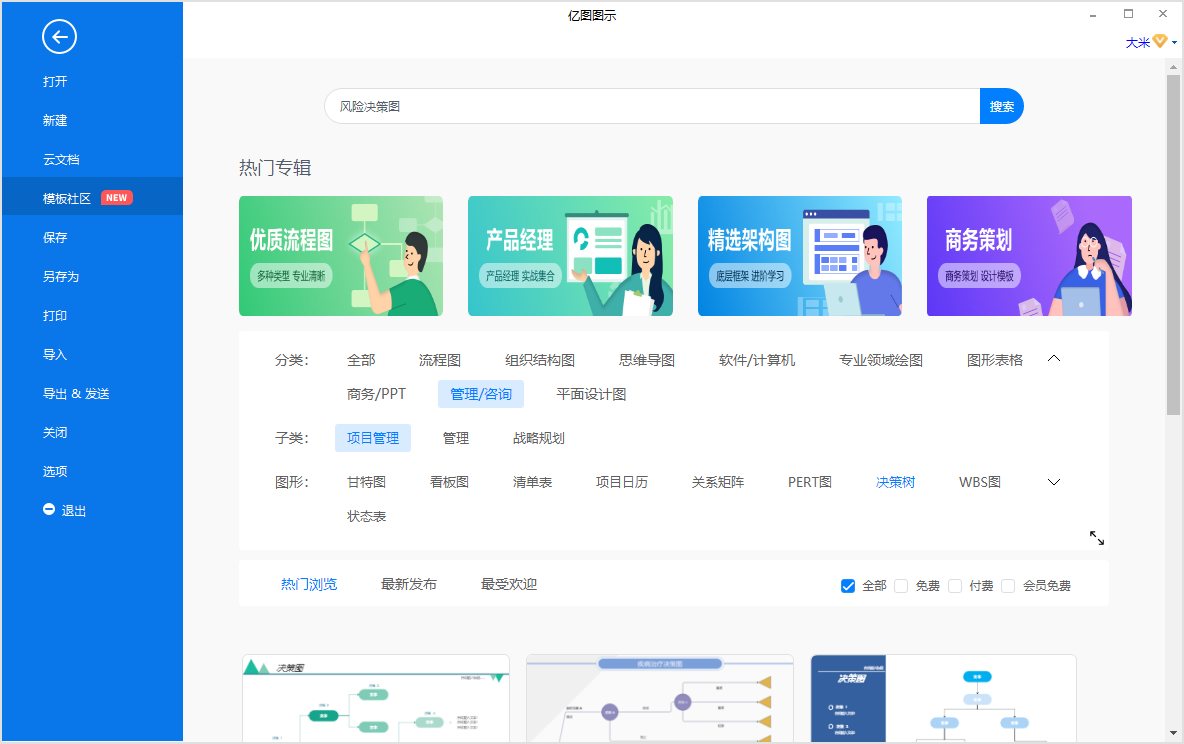Choose the 甘特图 shape type
Screen dimensions: 1184x744
click(x=366, y=482)
